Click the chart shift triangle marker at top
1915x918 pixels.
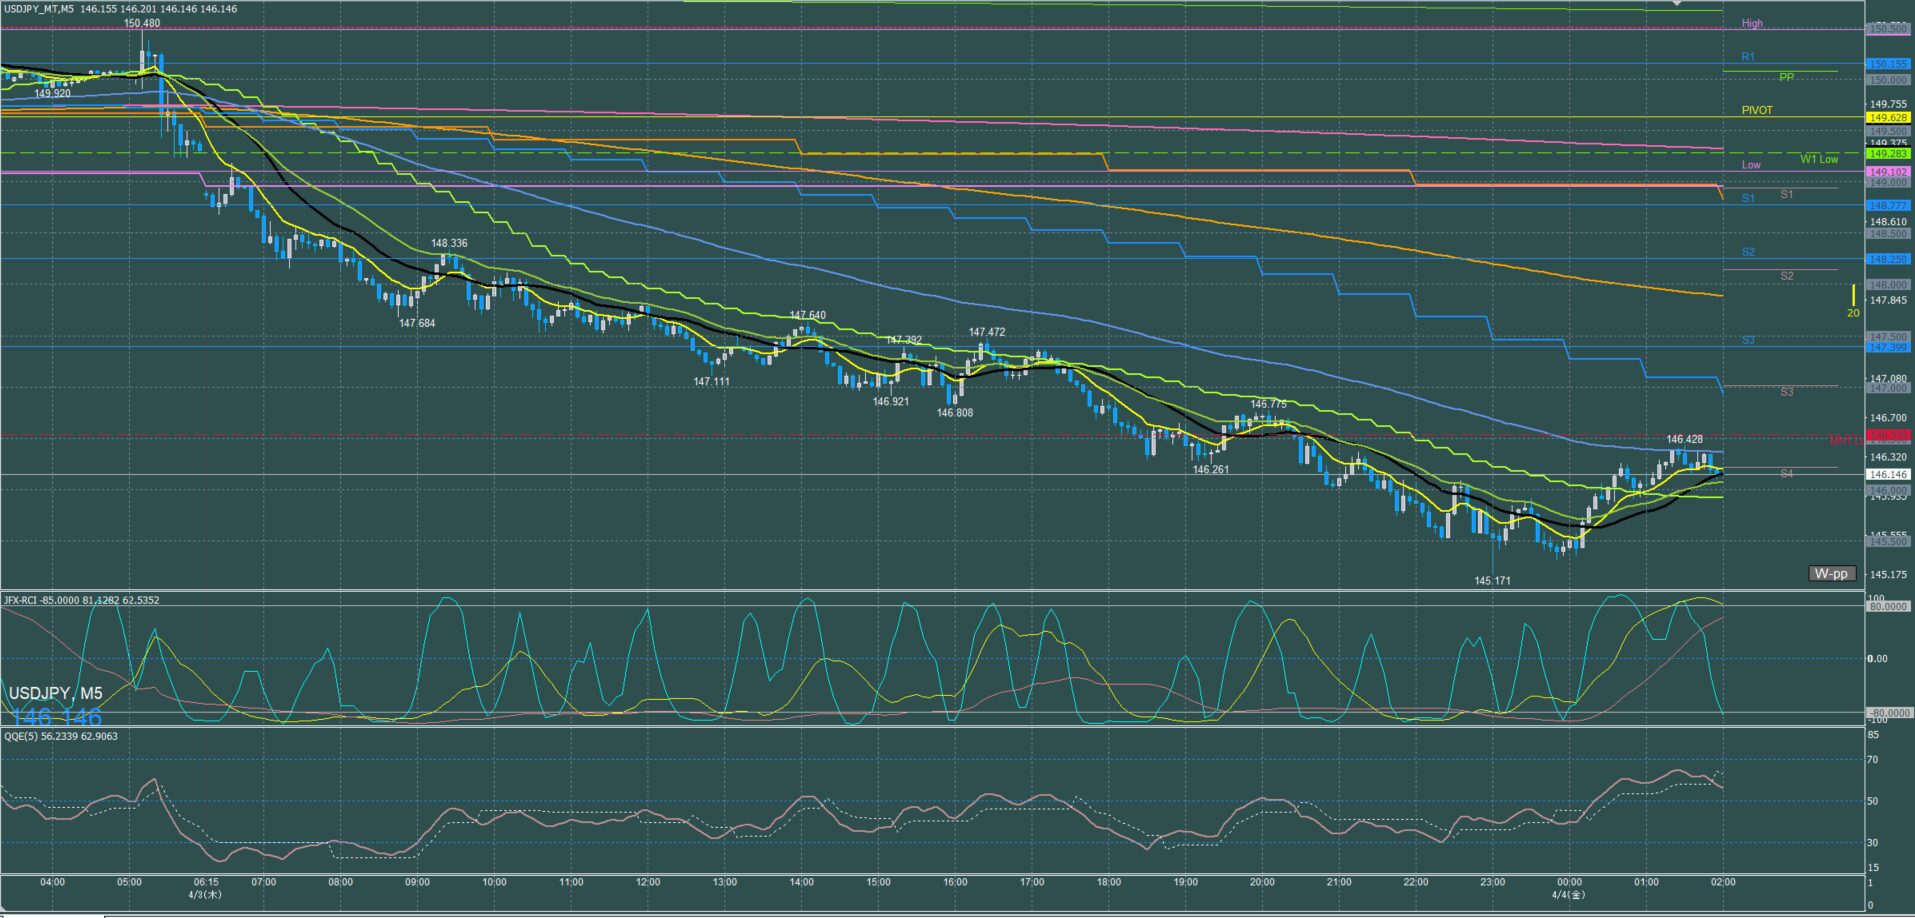(1677, 4)
